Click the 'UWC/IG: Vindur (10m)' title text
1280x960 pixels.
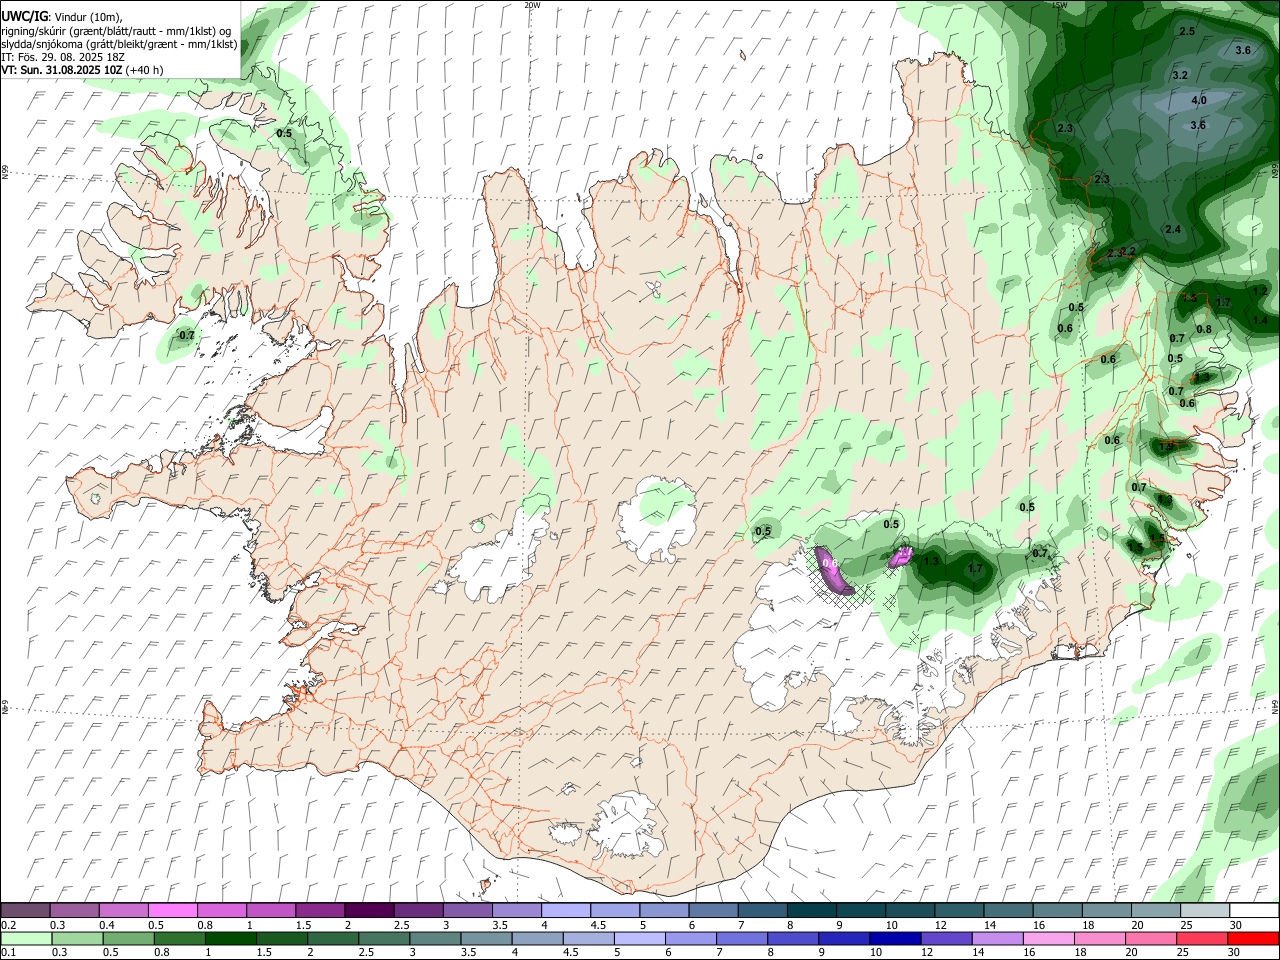click(62, 16)
